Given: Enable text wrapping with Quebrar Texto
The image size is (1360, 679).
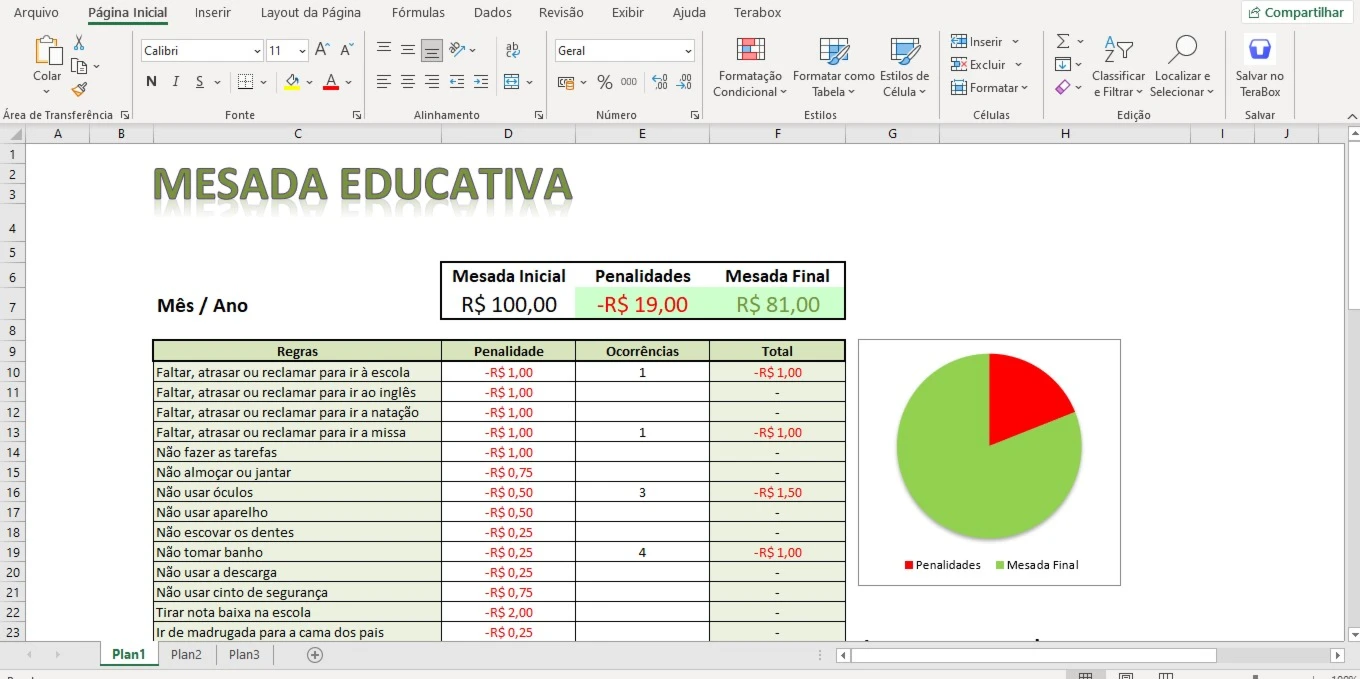Looking at the screenshot, I should 512,49.
